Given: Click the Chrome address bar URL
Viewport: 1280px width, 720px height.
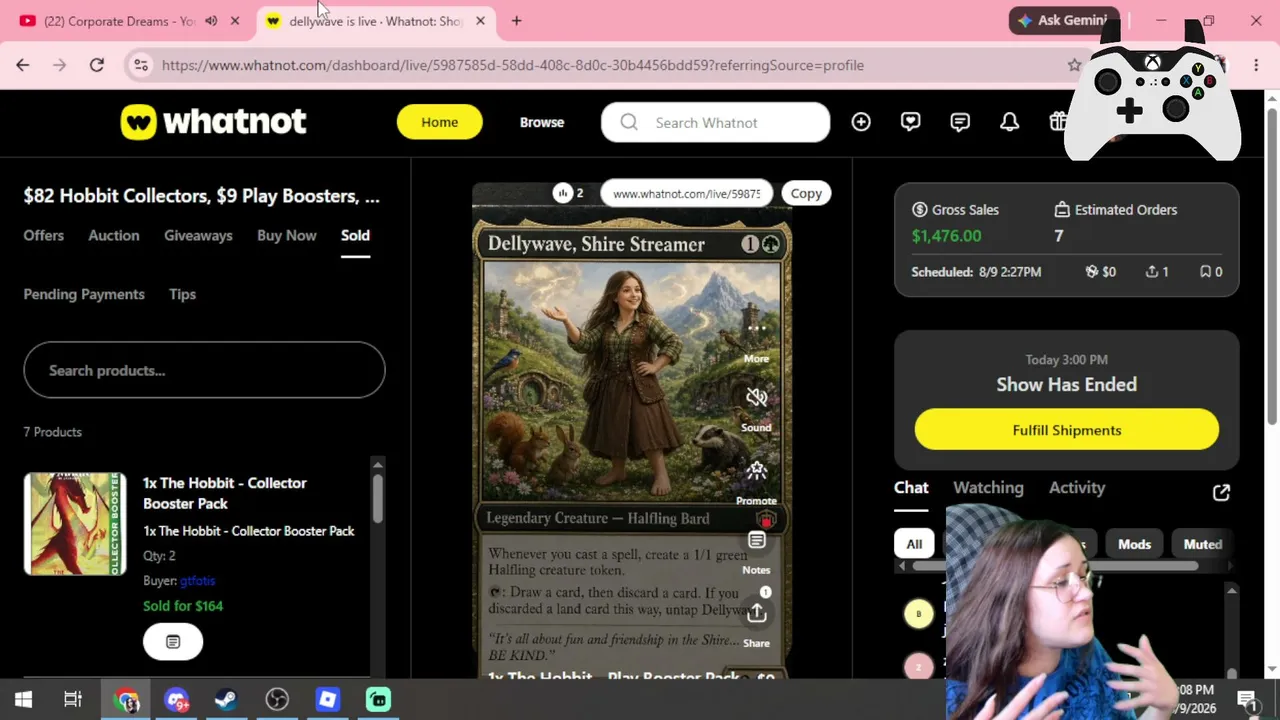Looking at the screenshot, I should [513, 65].
